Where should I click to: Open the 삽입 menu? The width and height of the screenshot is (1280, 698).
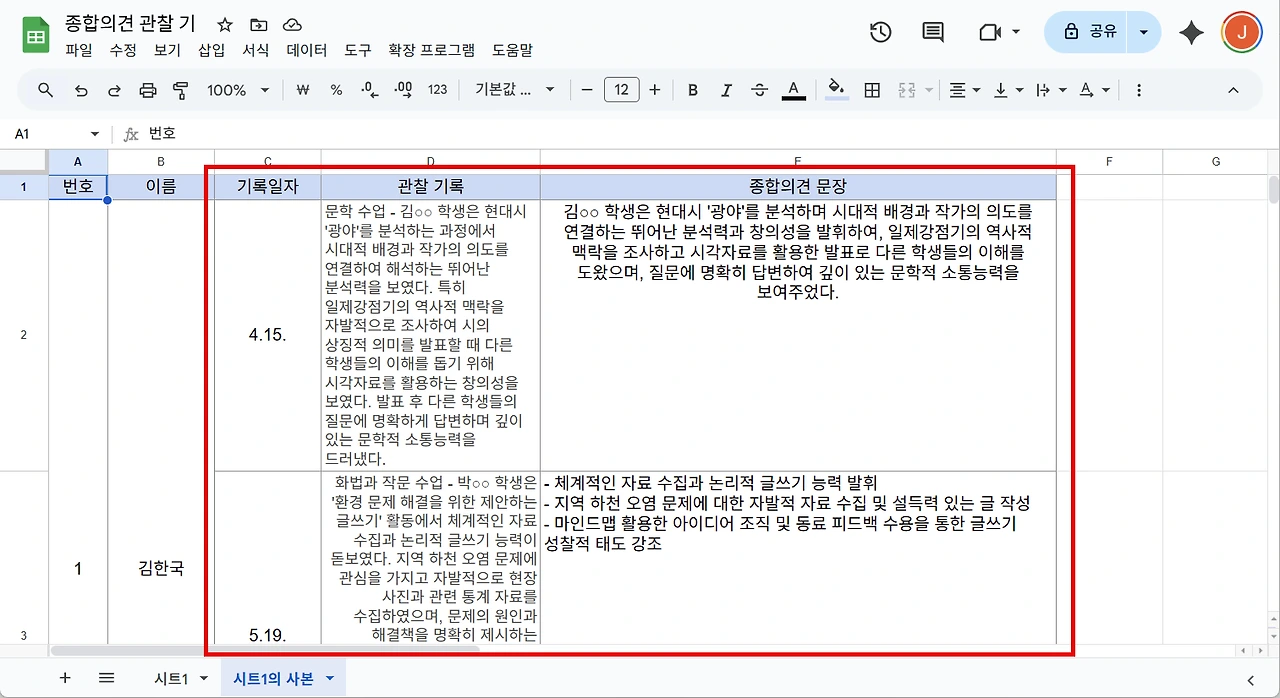tap(212, 50)
